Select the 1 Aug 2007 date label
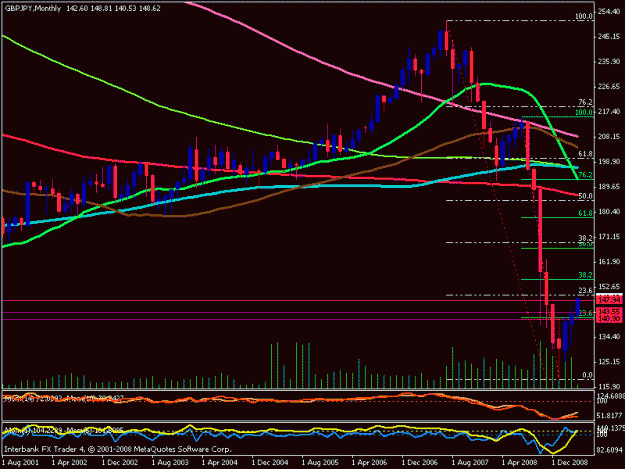Screen dimensions: 625x469 [470, 463]
